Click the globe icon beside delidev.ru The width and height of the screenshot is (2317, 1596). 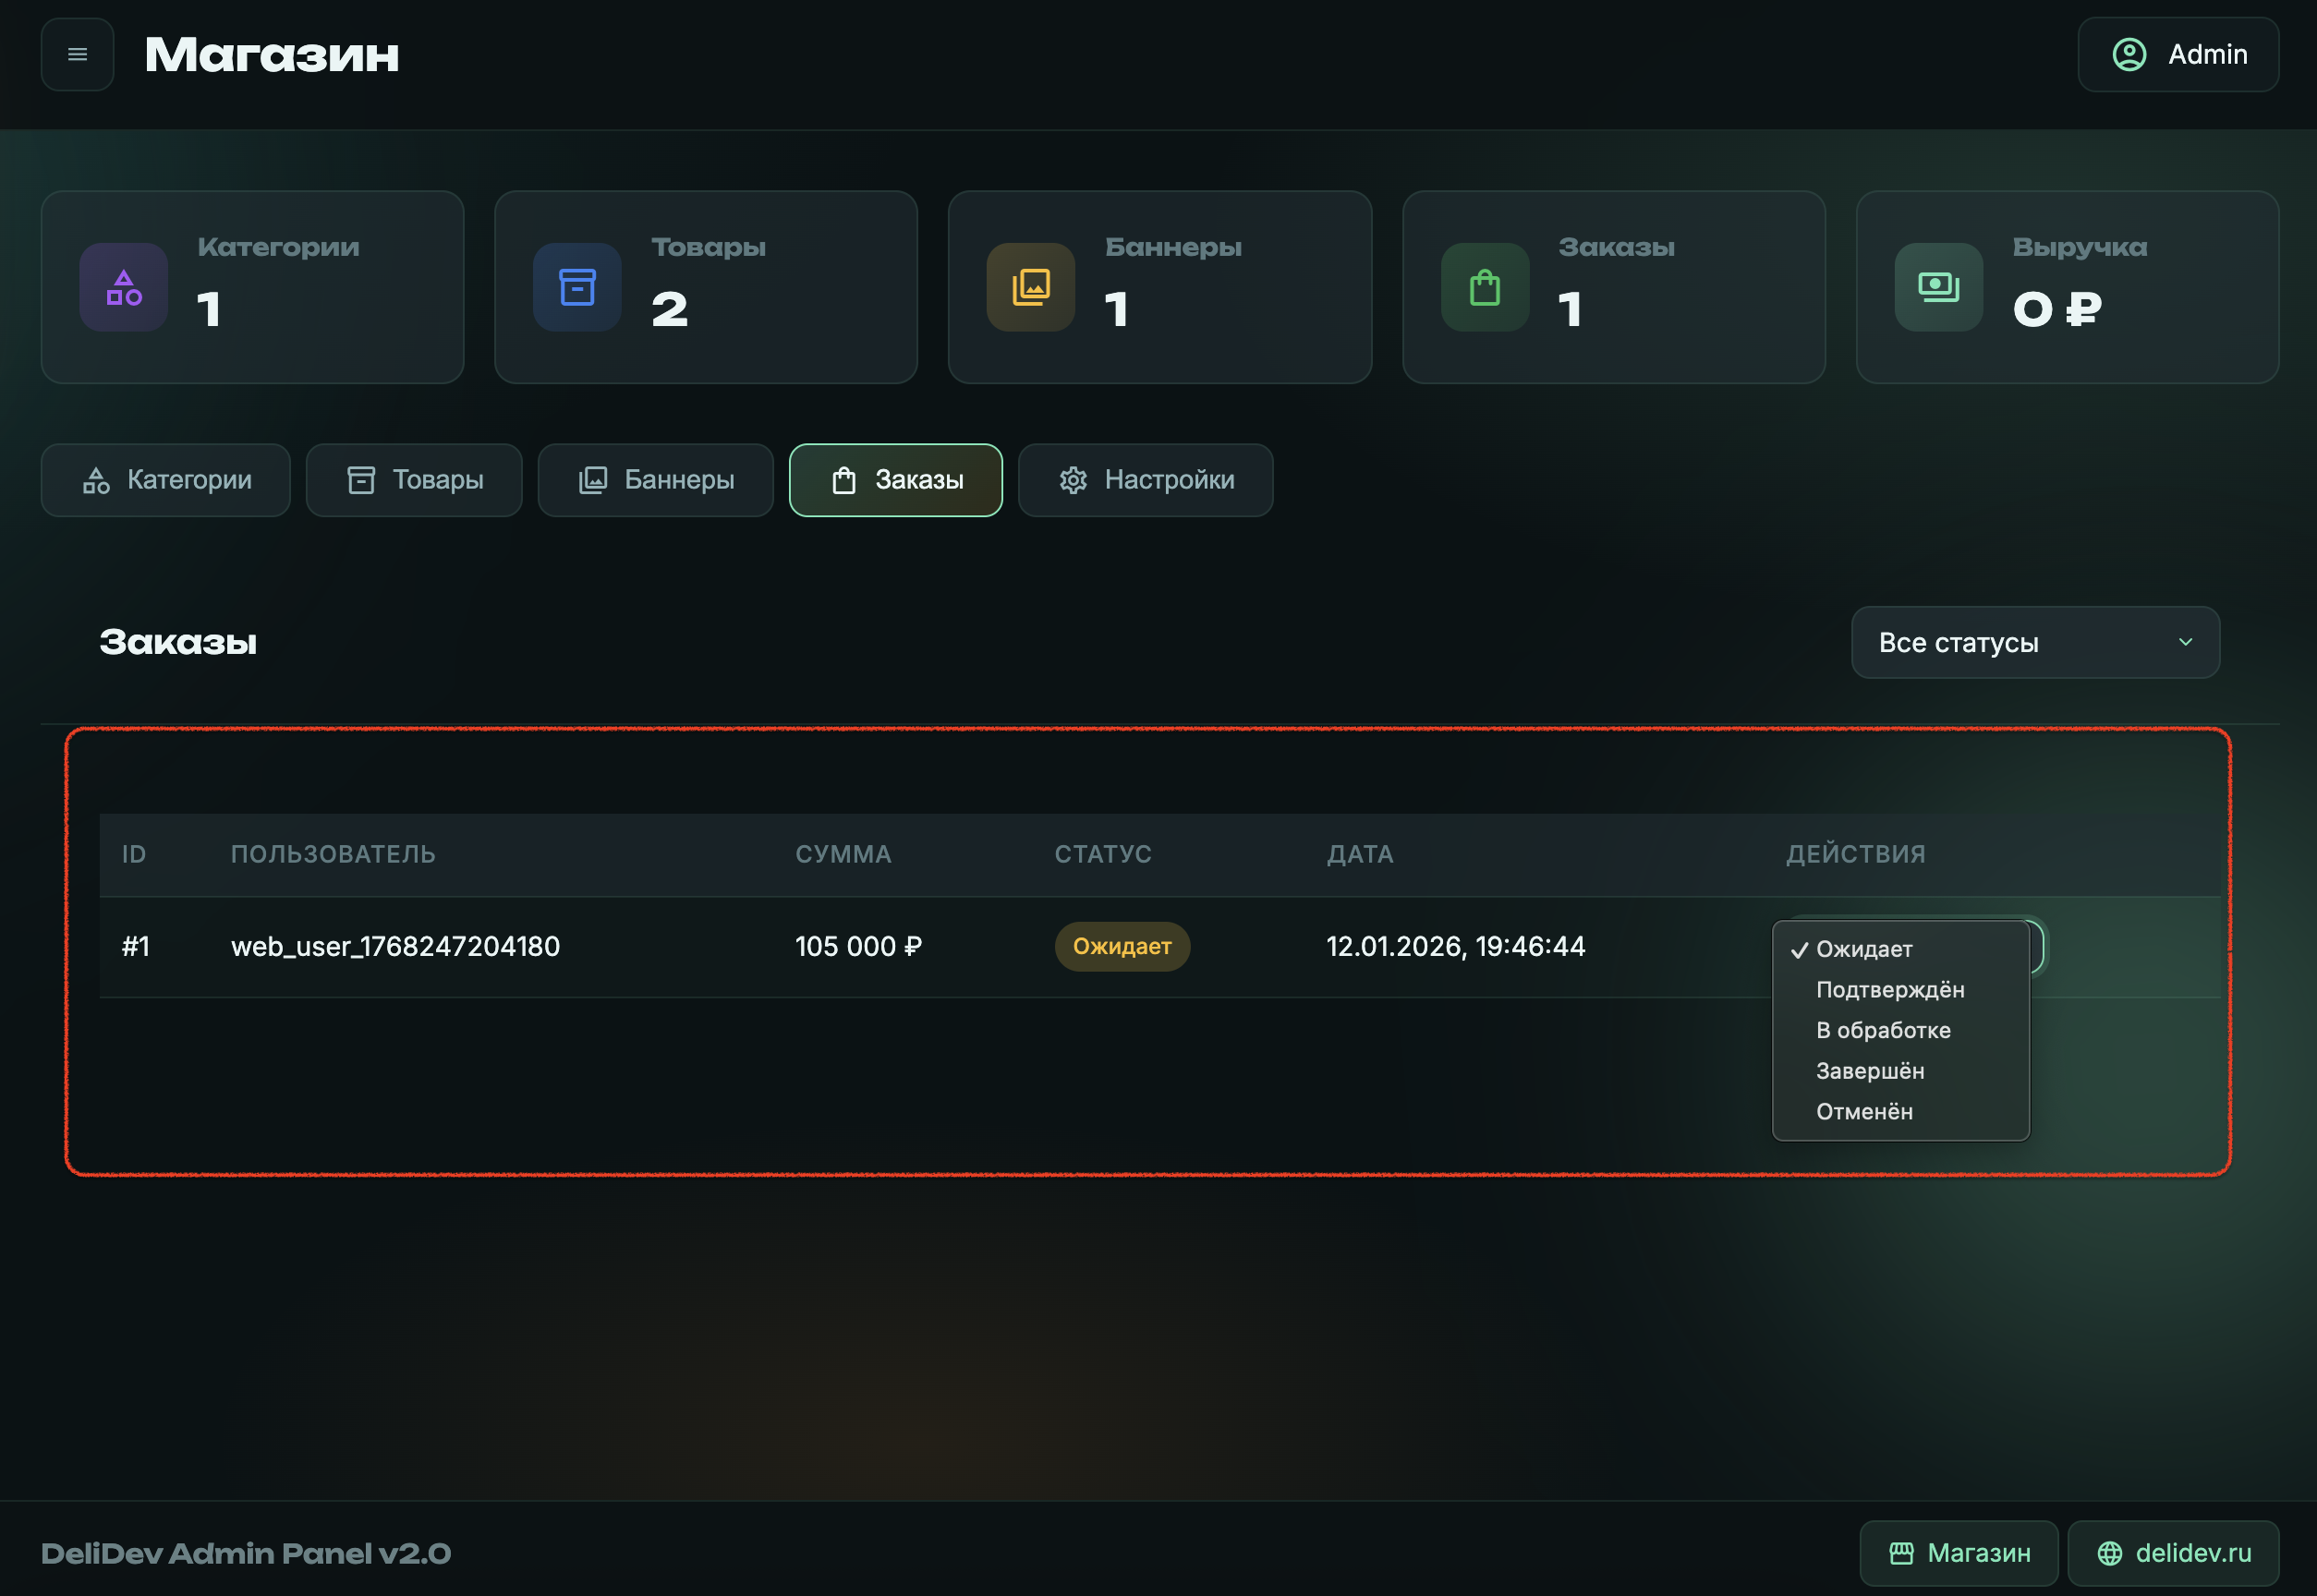click(2110, 1553)
